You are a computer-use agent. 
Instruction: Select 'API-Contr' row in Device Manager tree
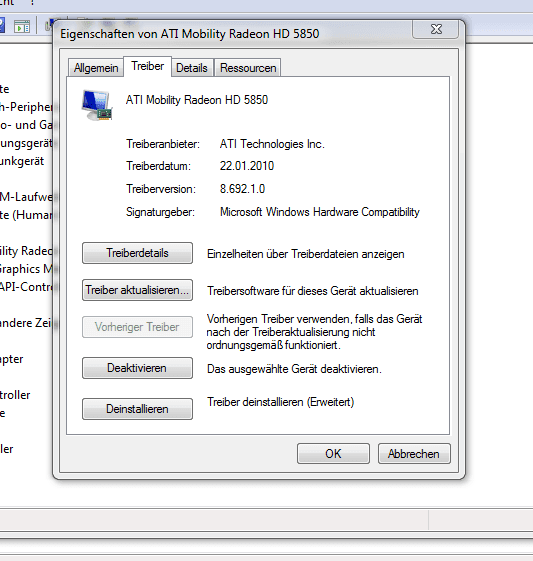pos(26,287)
